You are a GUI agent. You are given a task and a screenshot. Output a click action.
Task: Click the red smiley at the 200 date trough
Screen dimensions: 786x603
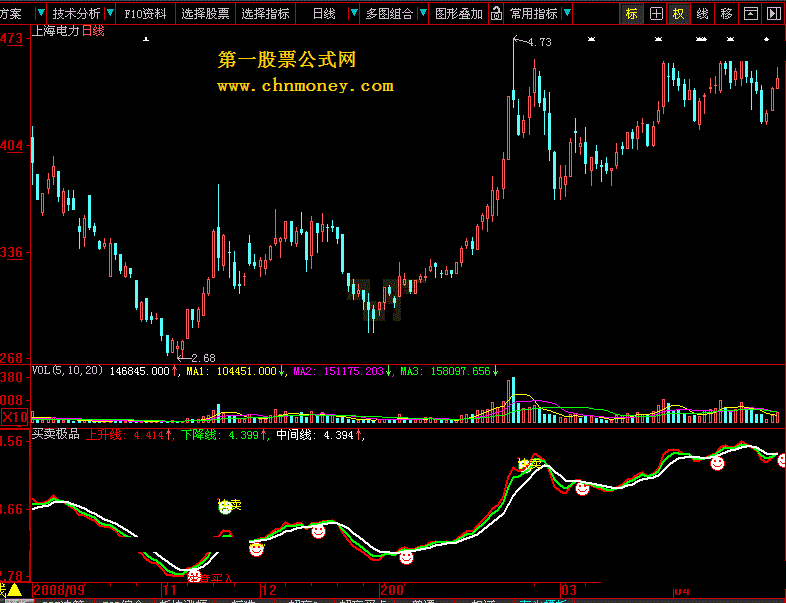point(406,557)
